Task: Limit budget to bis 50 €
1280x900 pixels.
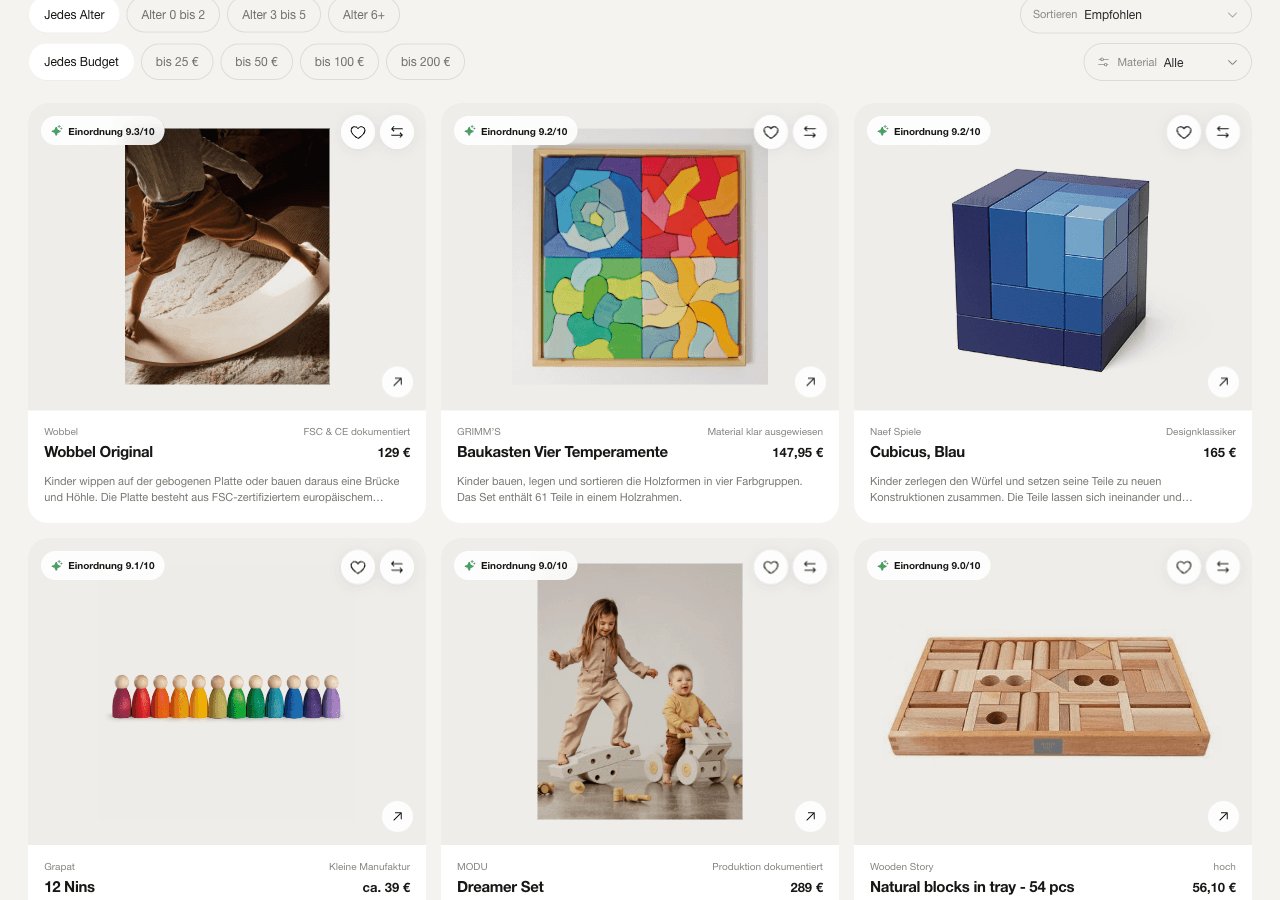Action: point(257,62)
